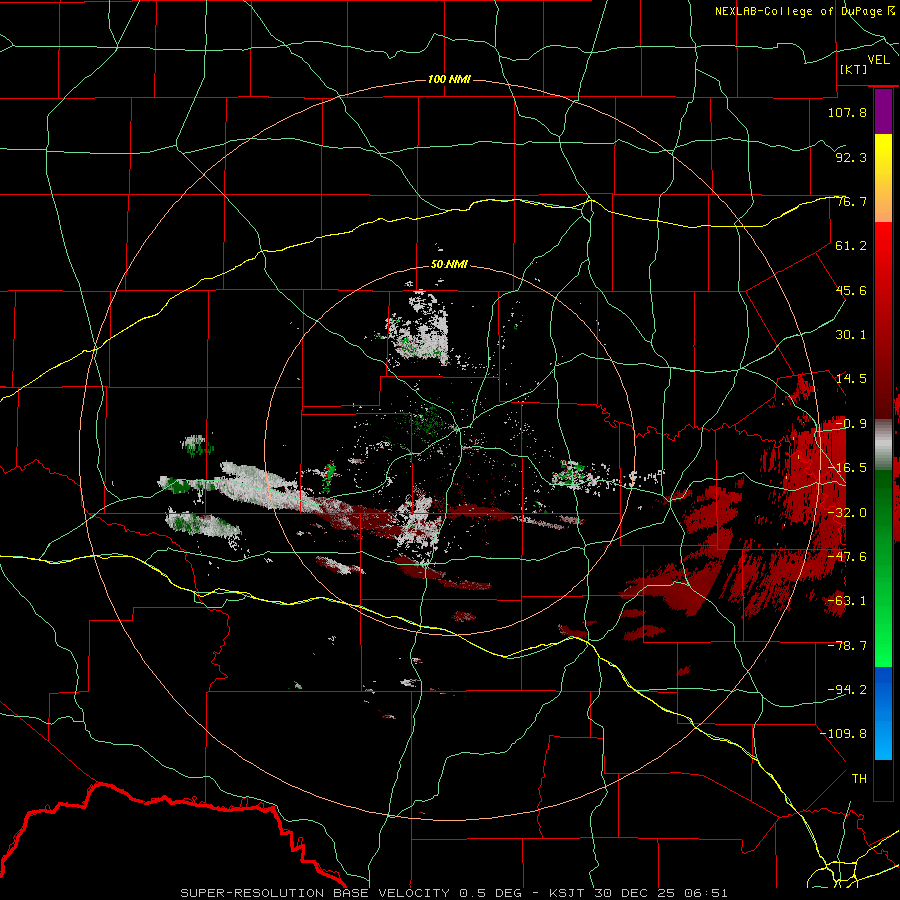Click the bright green segment of color bar
This screenshot has height=900, width=900.
coord(883,568)
